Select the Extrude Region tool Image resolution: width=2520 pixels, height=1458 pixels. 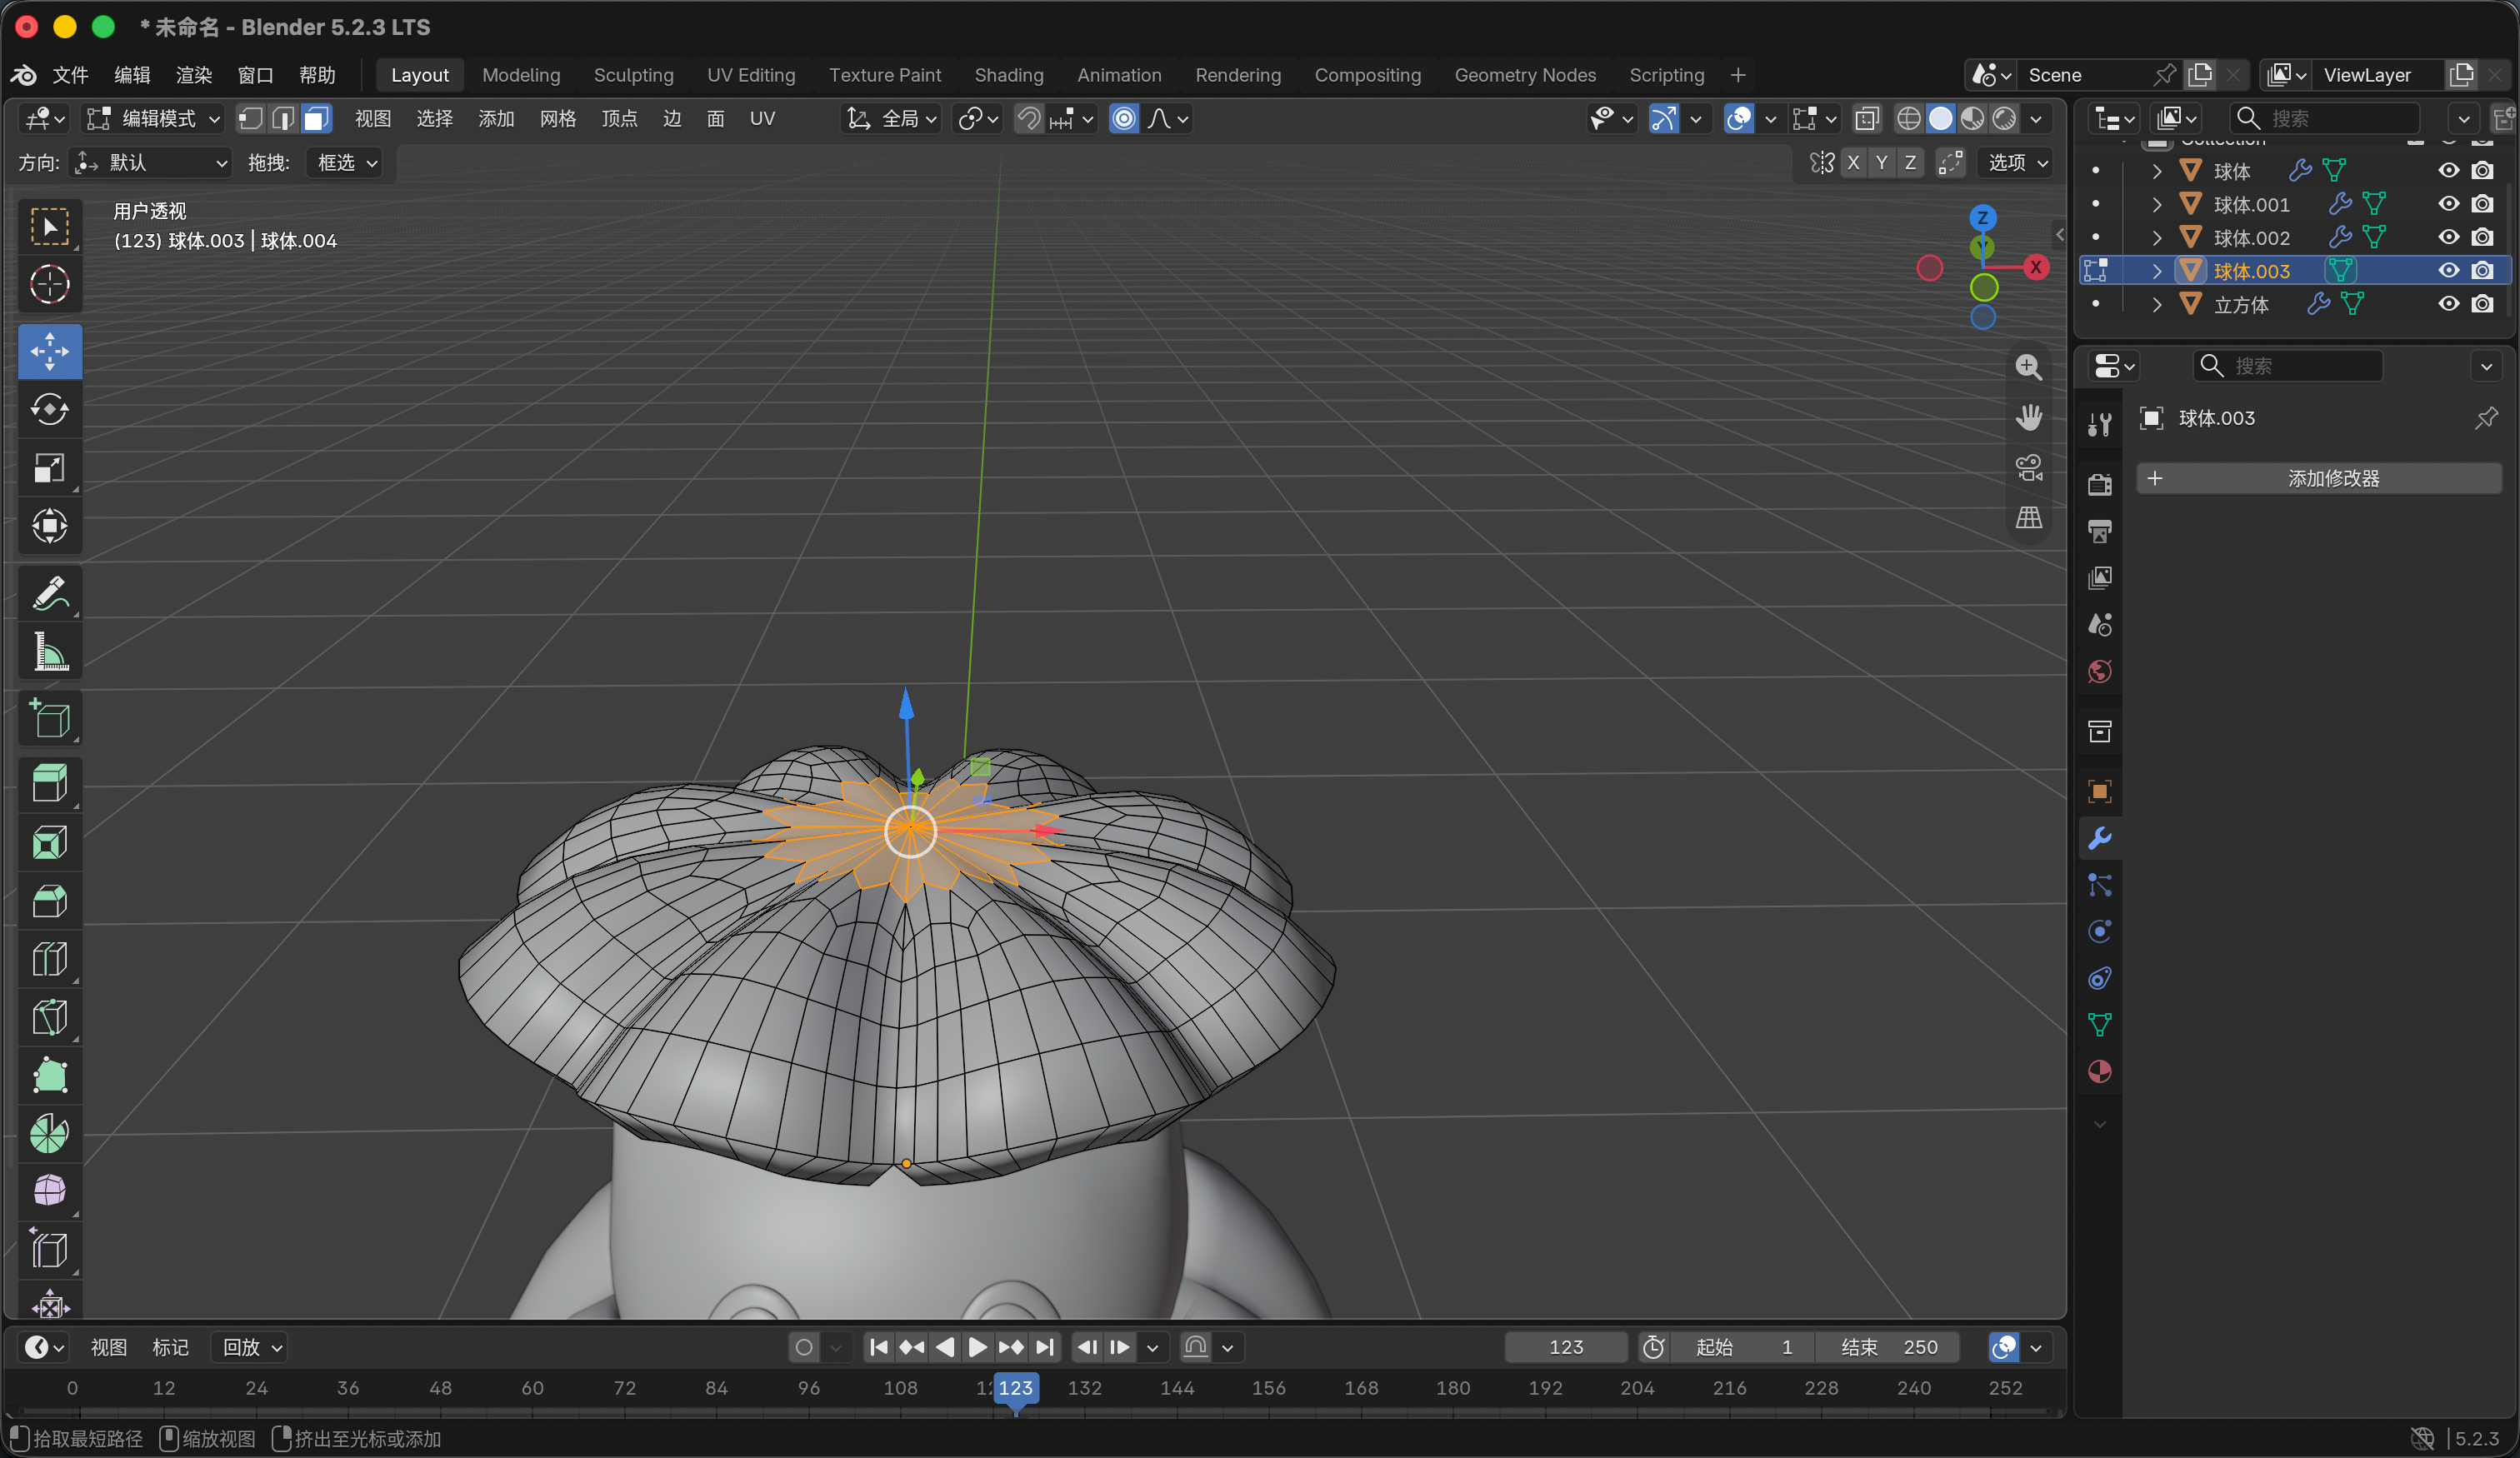[x=49, y=784]
